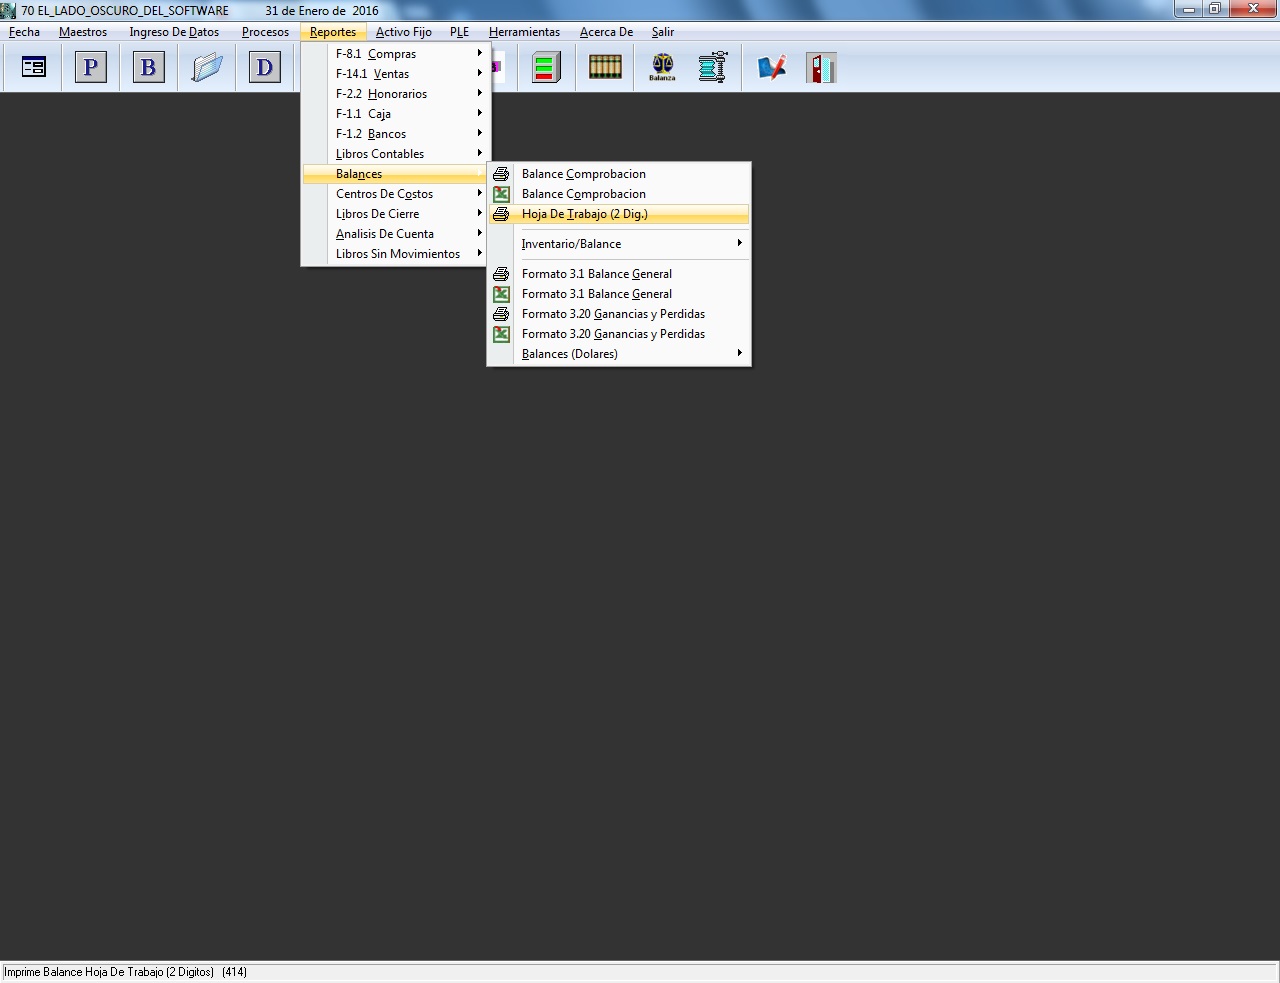Expand the Balances (Dolares) submenu
Screen dimensions: 1280x983
pyautogui.click(x=570, y=354)
